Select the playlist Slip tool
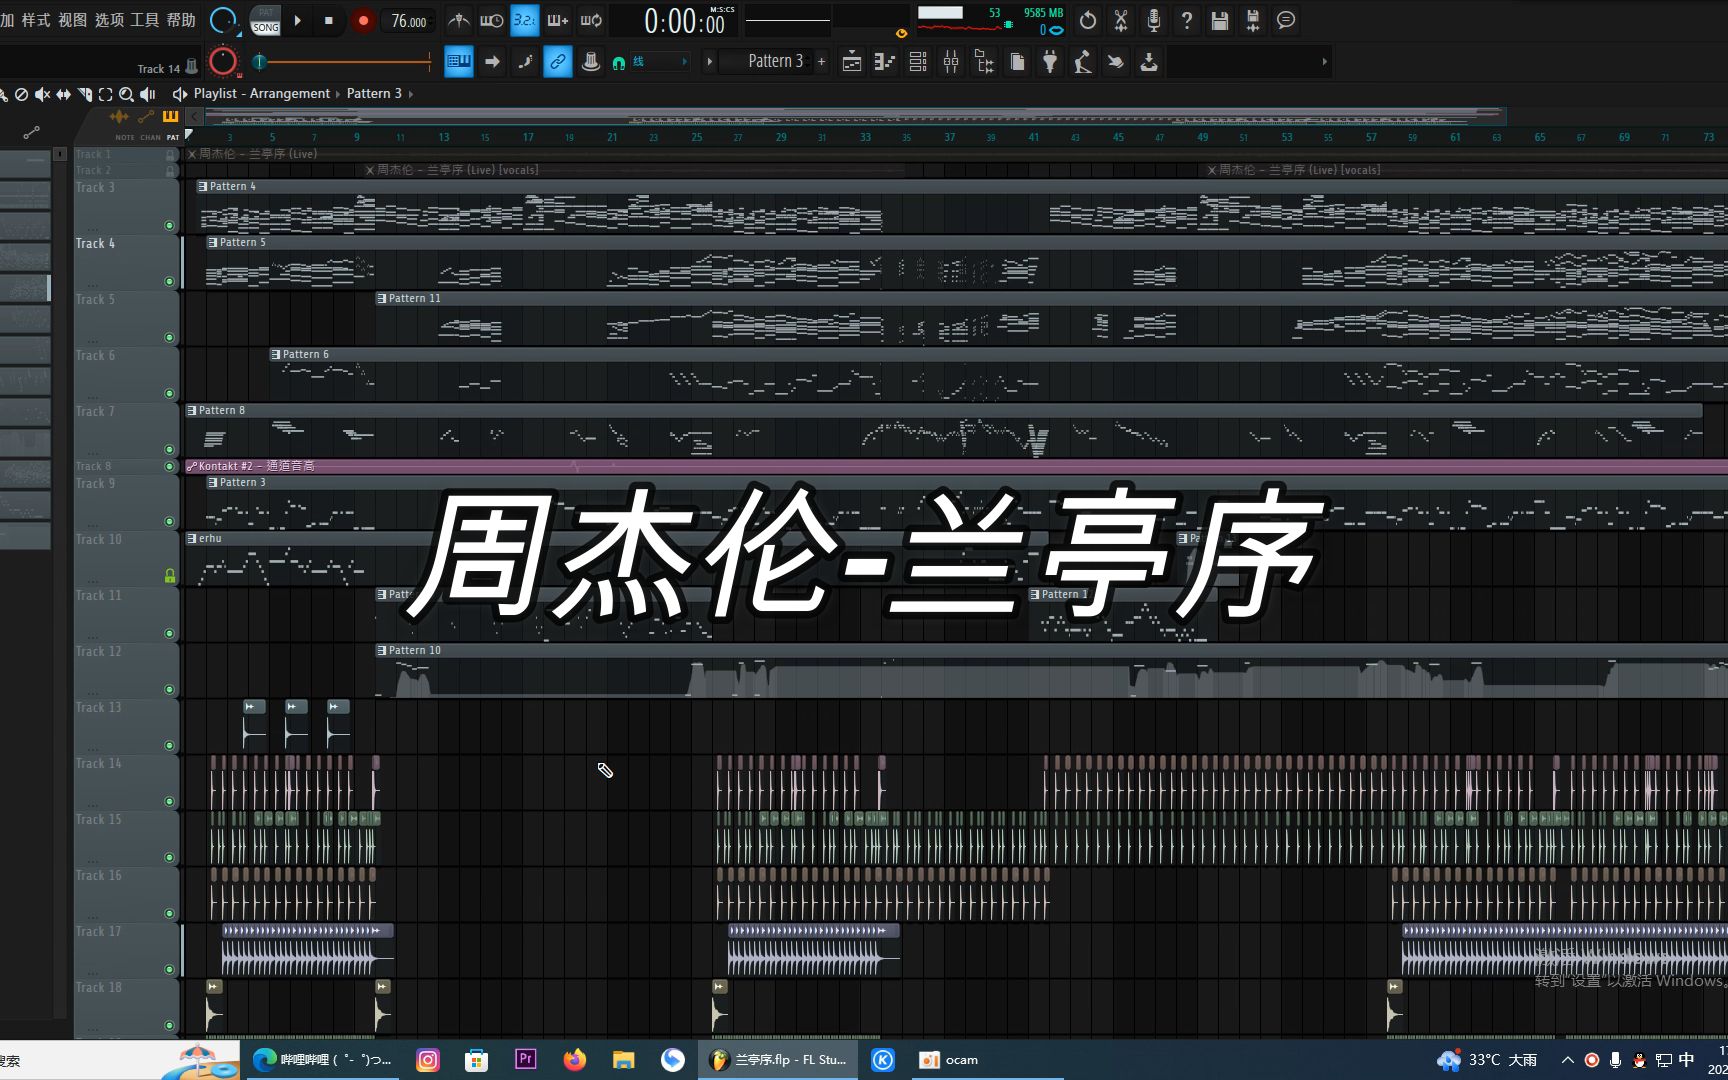Image resolution: width=1728 pixels, height=1080 pixels. pyautogui.click(x=63, y=94)
